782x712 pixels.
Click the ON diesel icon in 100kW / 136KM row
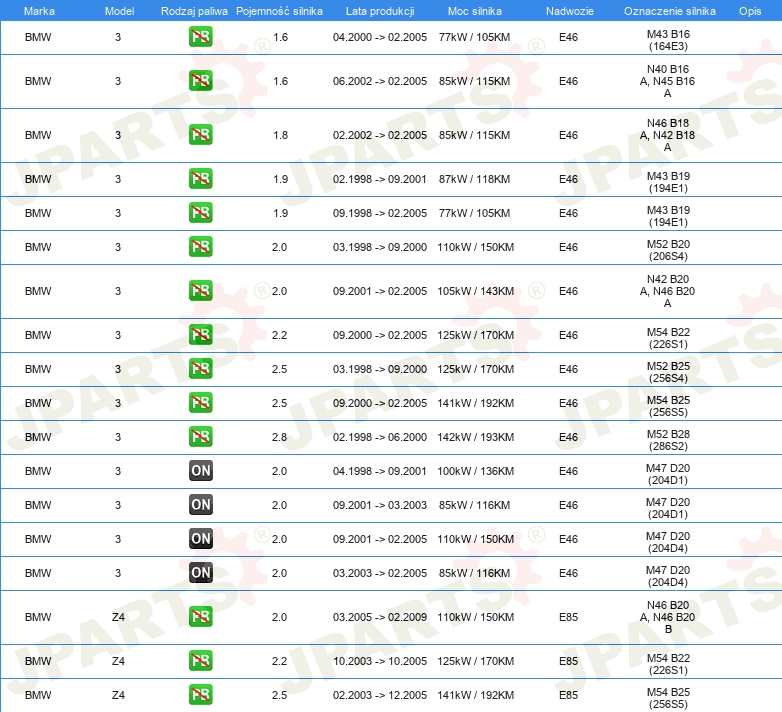point(200,471)
